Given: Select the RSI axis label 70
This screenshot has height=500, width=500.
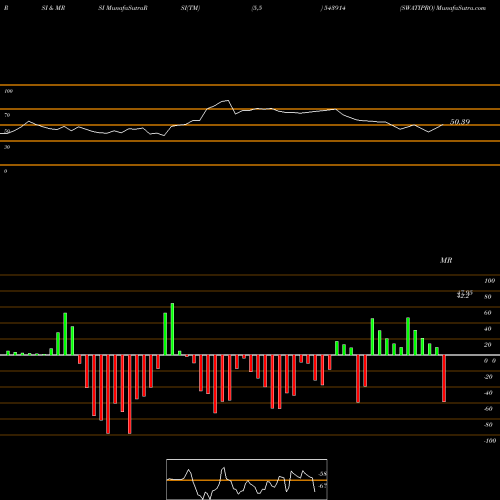Looking at the screenshot, I should point(7,115).
